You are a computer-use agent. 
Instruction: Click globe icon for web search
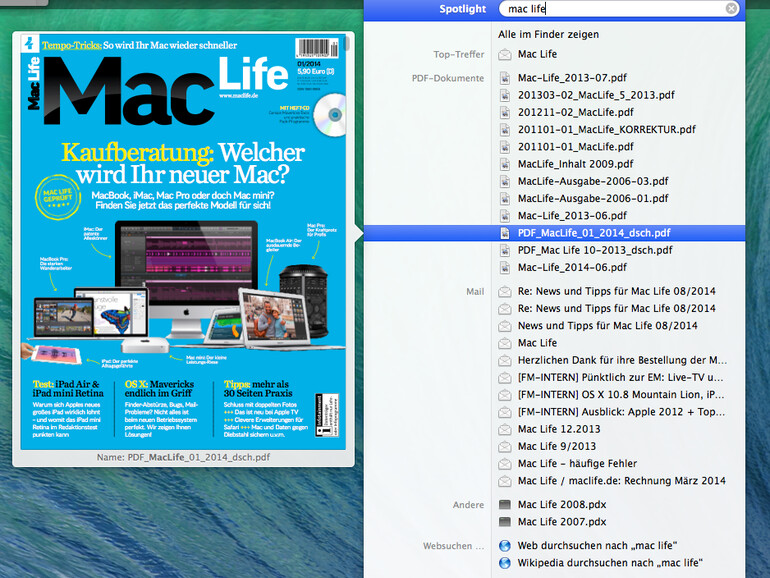click(x=504, y=546)
